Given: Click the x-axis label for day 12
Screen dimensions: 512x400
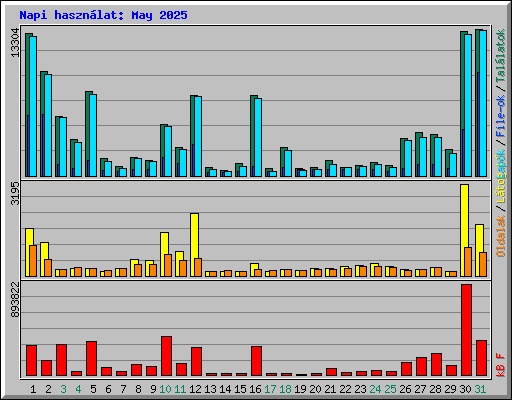Looking at the screenshot, I should pyautogui.click(x=195, y=389).
